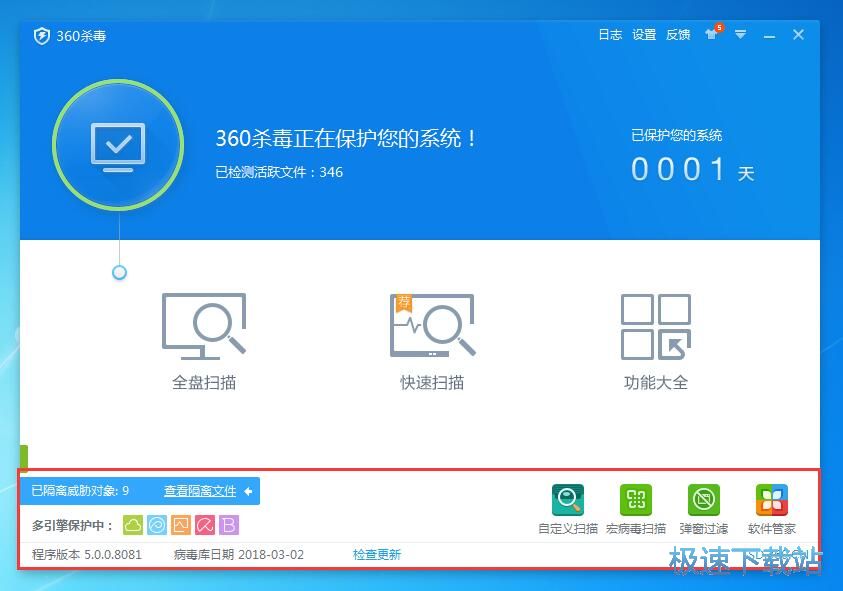Click 检查更新 to check updates
843x591 pixels.
pos(377,554)
